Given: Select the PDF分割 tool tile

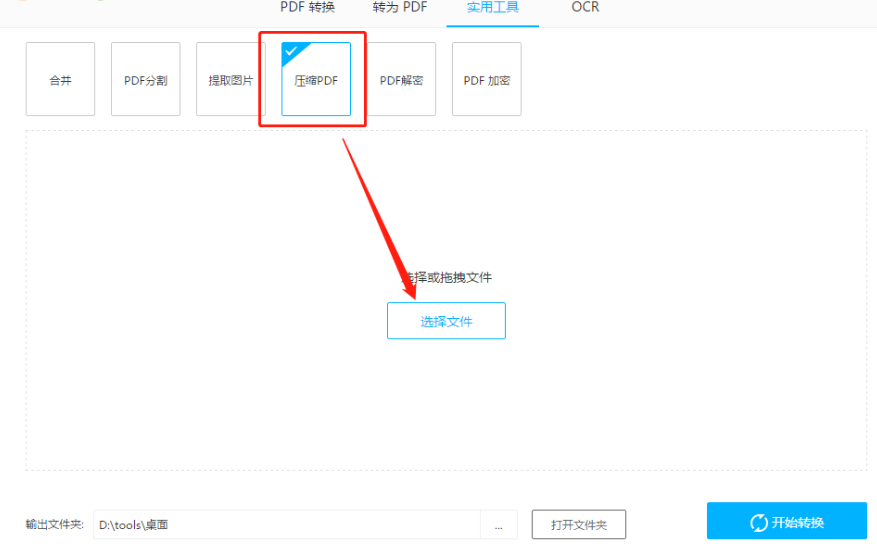Looking at the screenshot, I should [145, 79].
